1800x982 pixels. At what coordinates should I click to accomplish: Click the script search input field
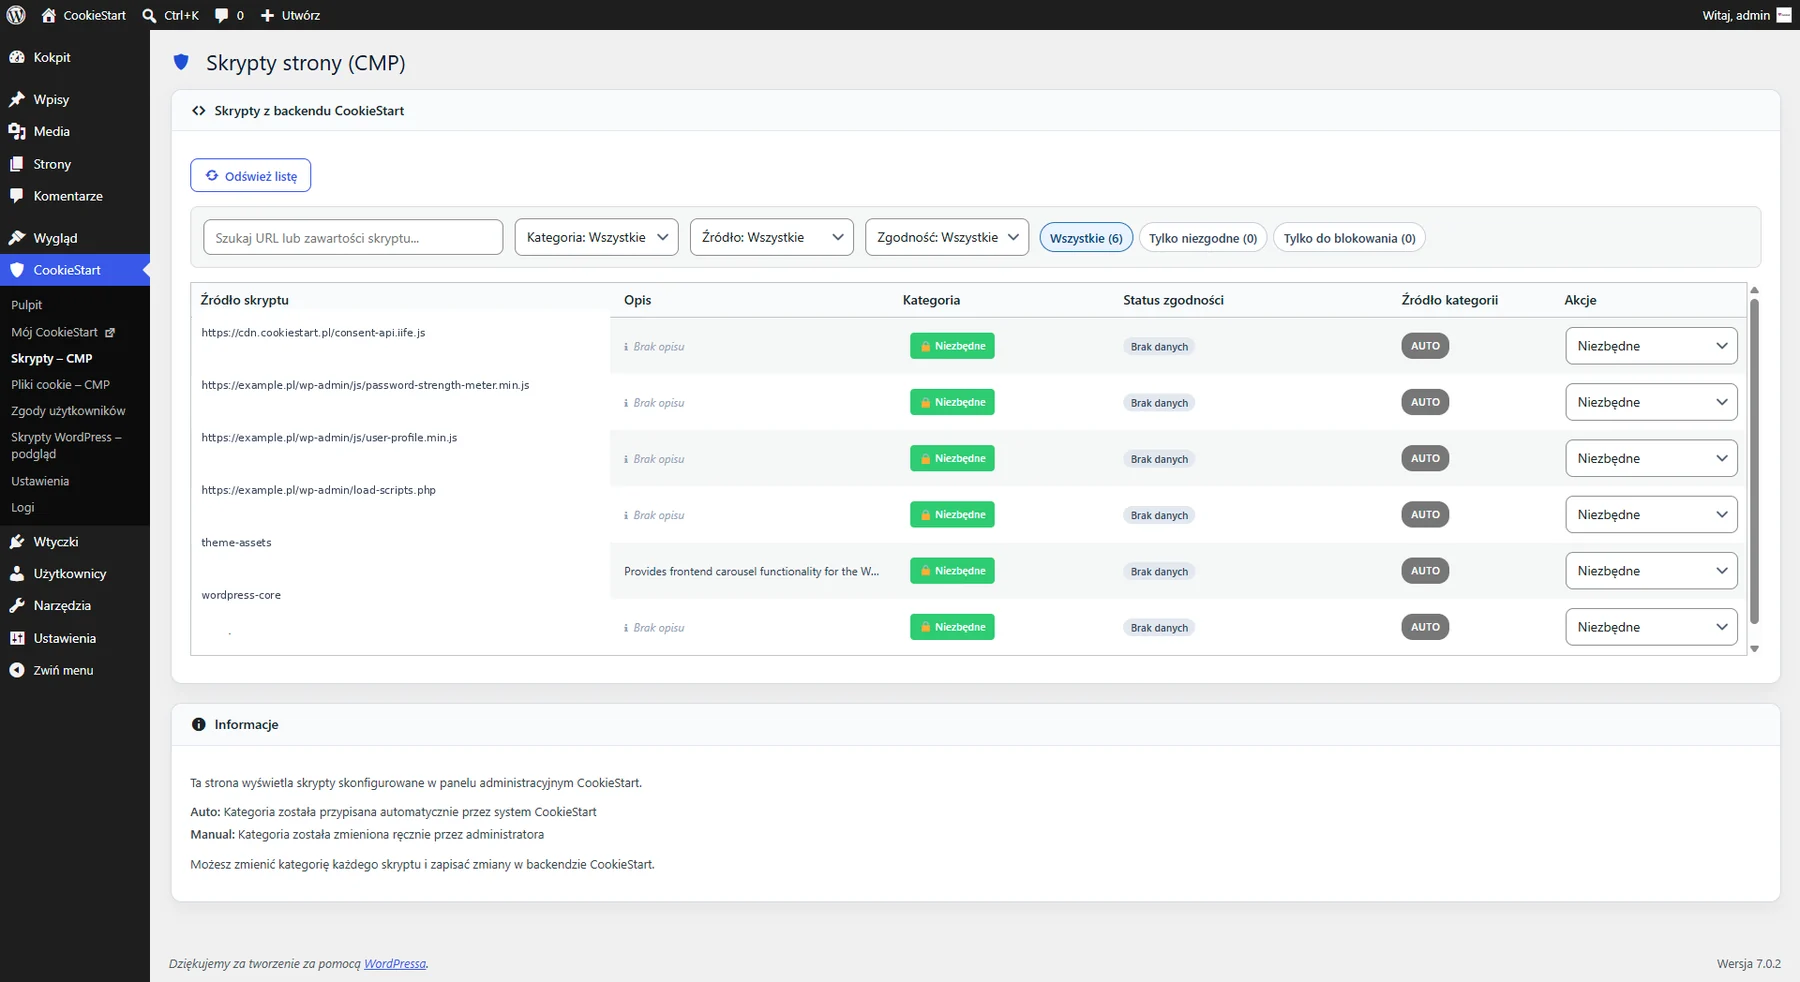(x=353, y=237)
